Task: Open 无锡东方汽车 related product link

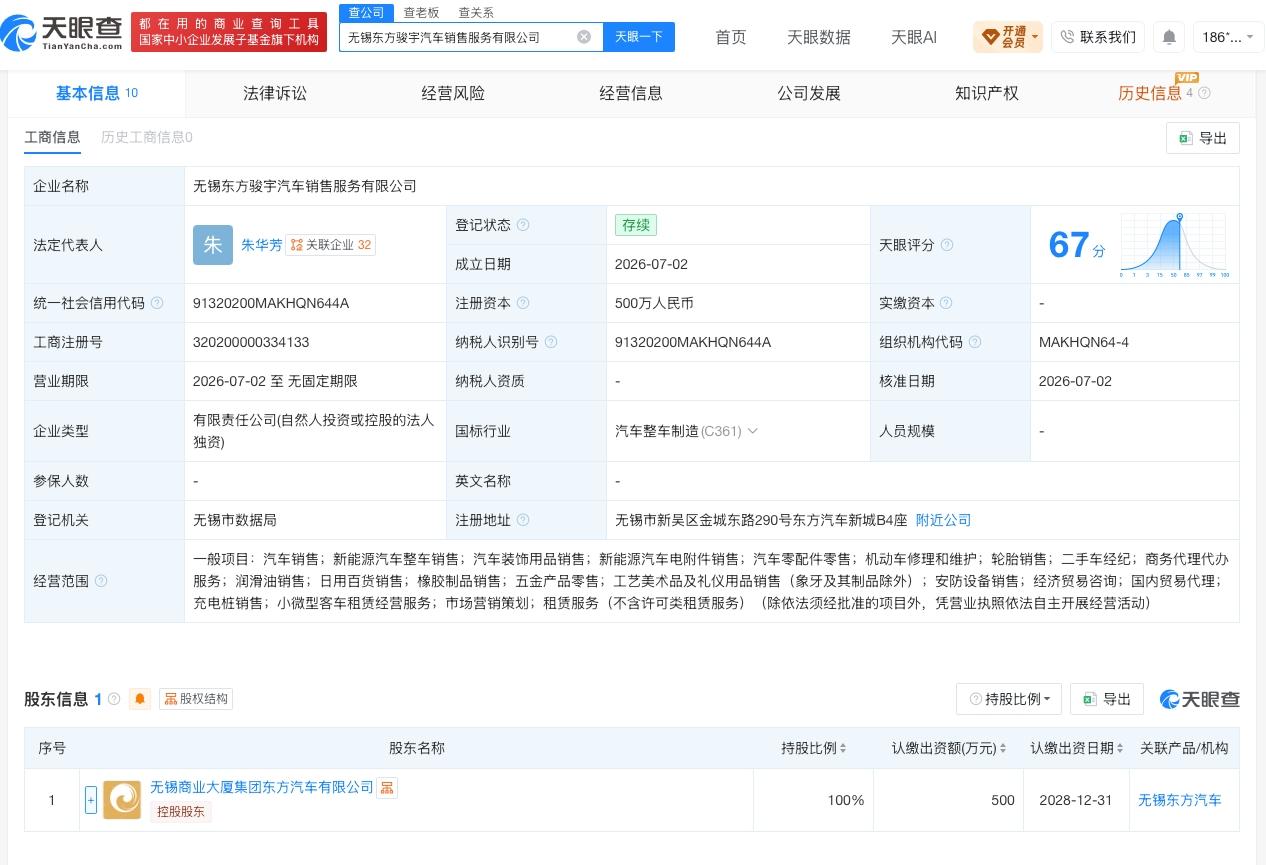Action: (1180, 800)
